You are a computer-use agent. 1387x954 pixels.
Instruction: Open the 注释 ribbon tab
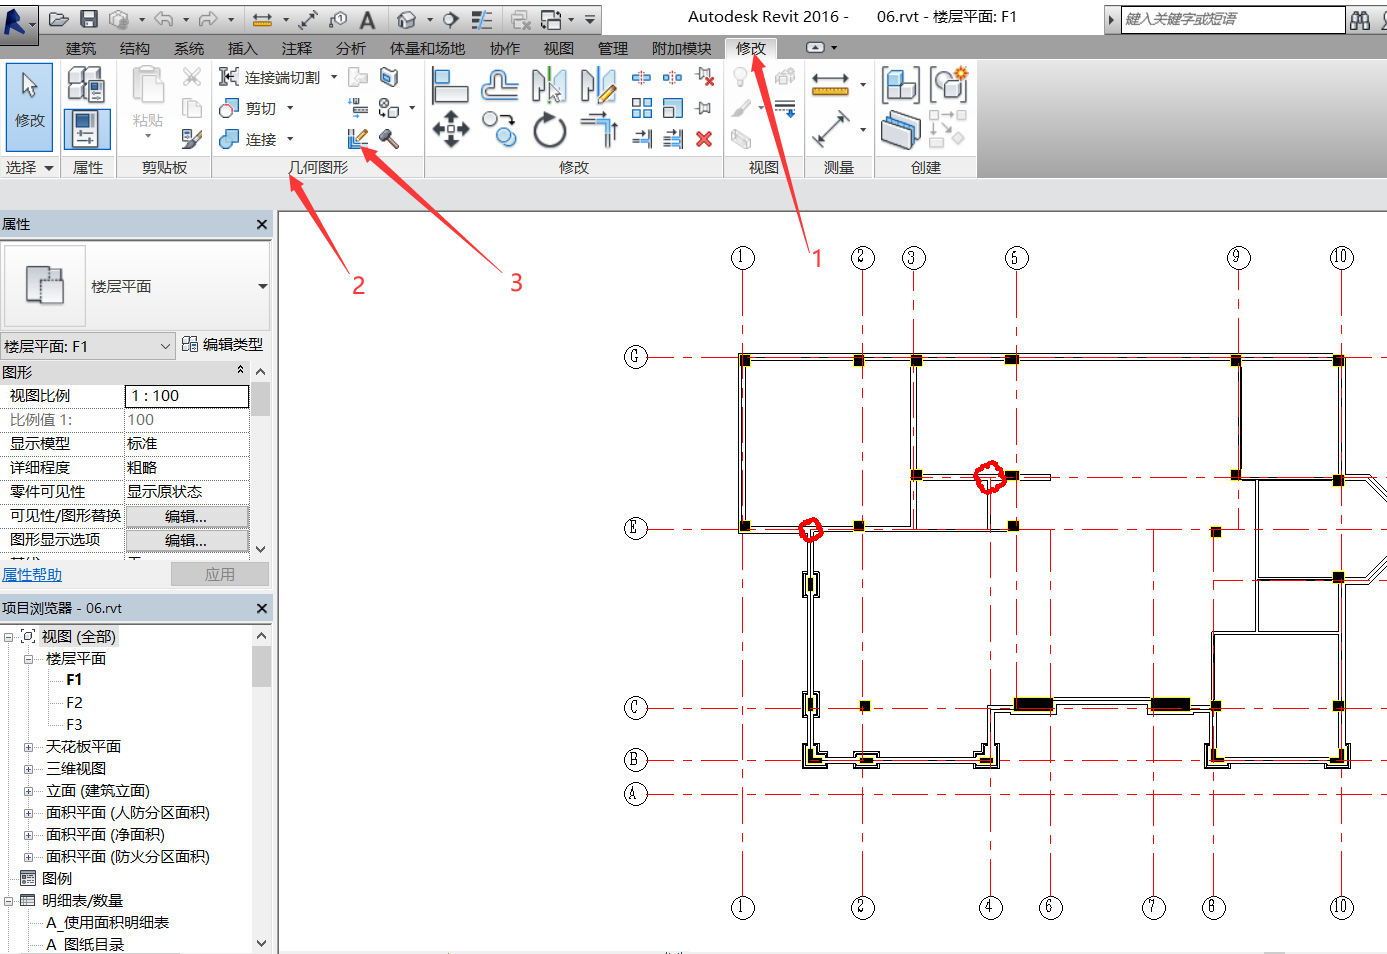coord(296,48)
